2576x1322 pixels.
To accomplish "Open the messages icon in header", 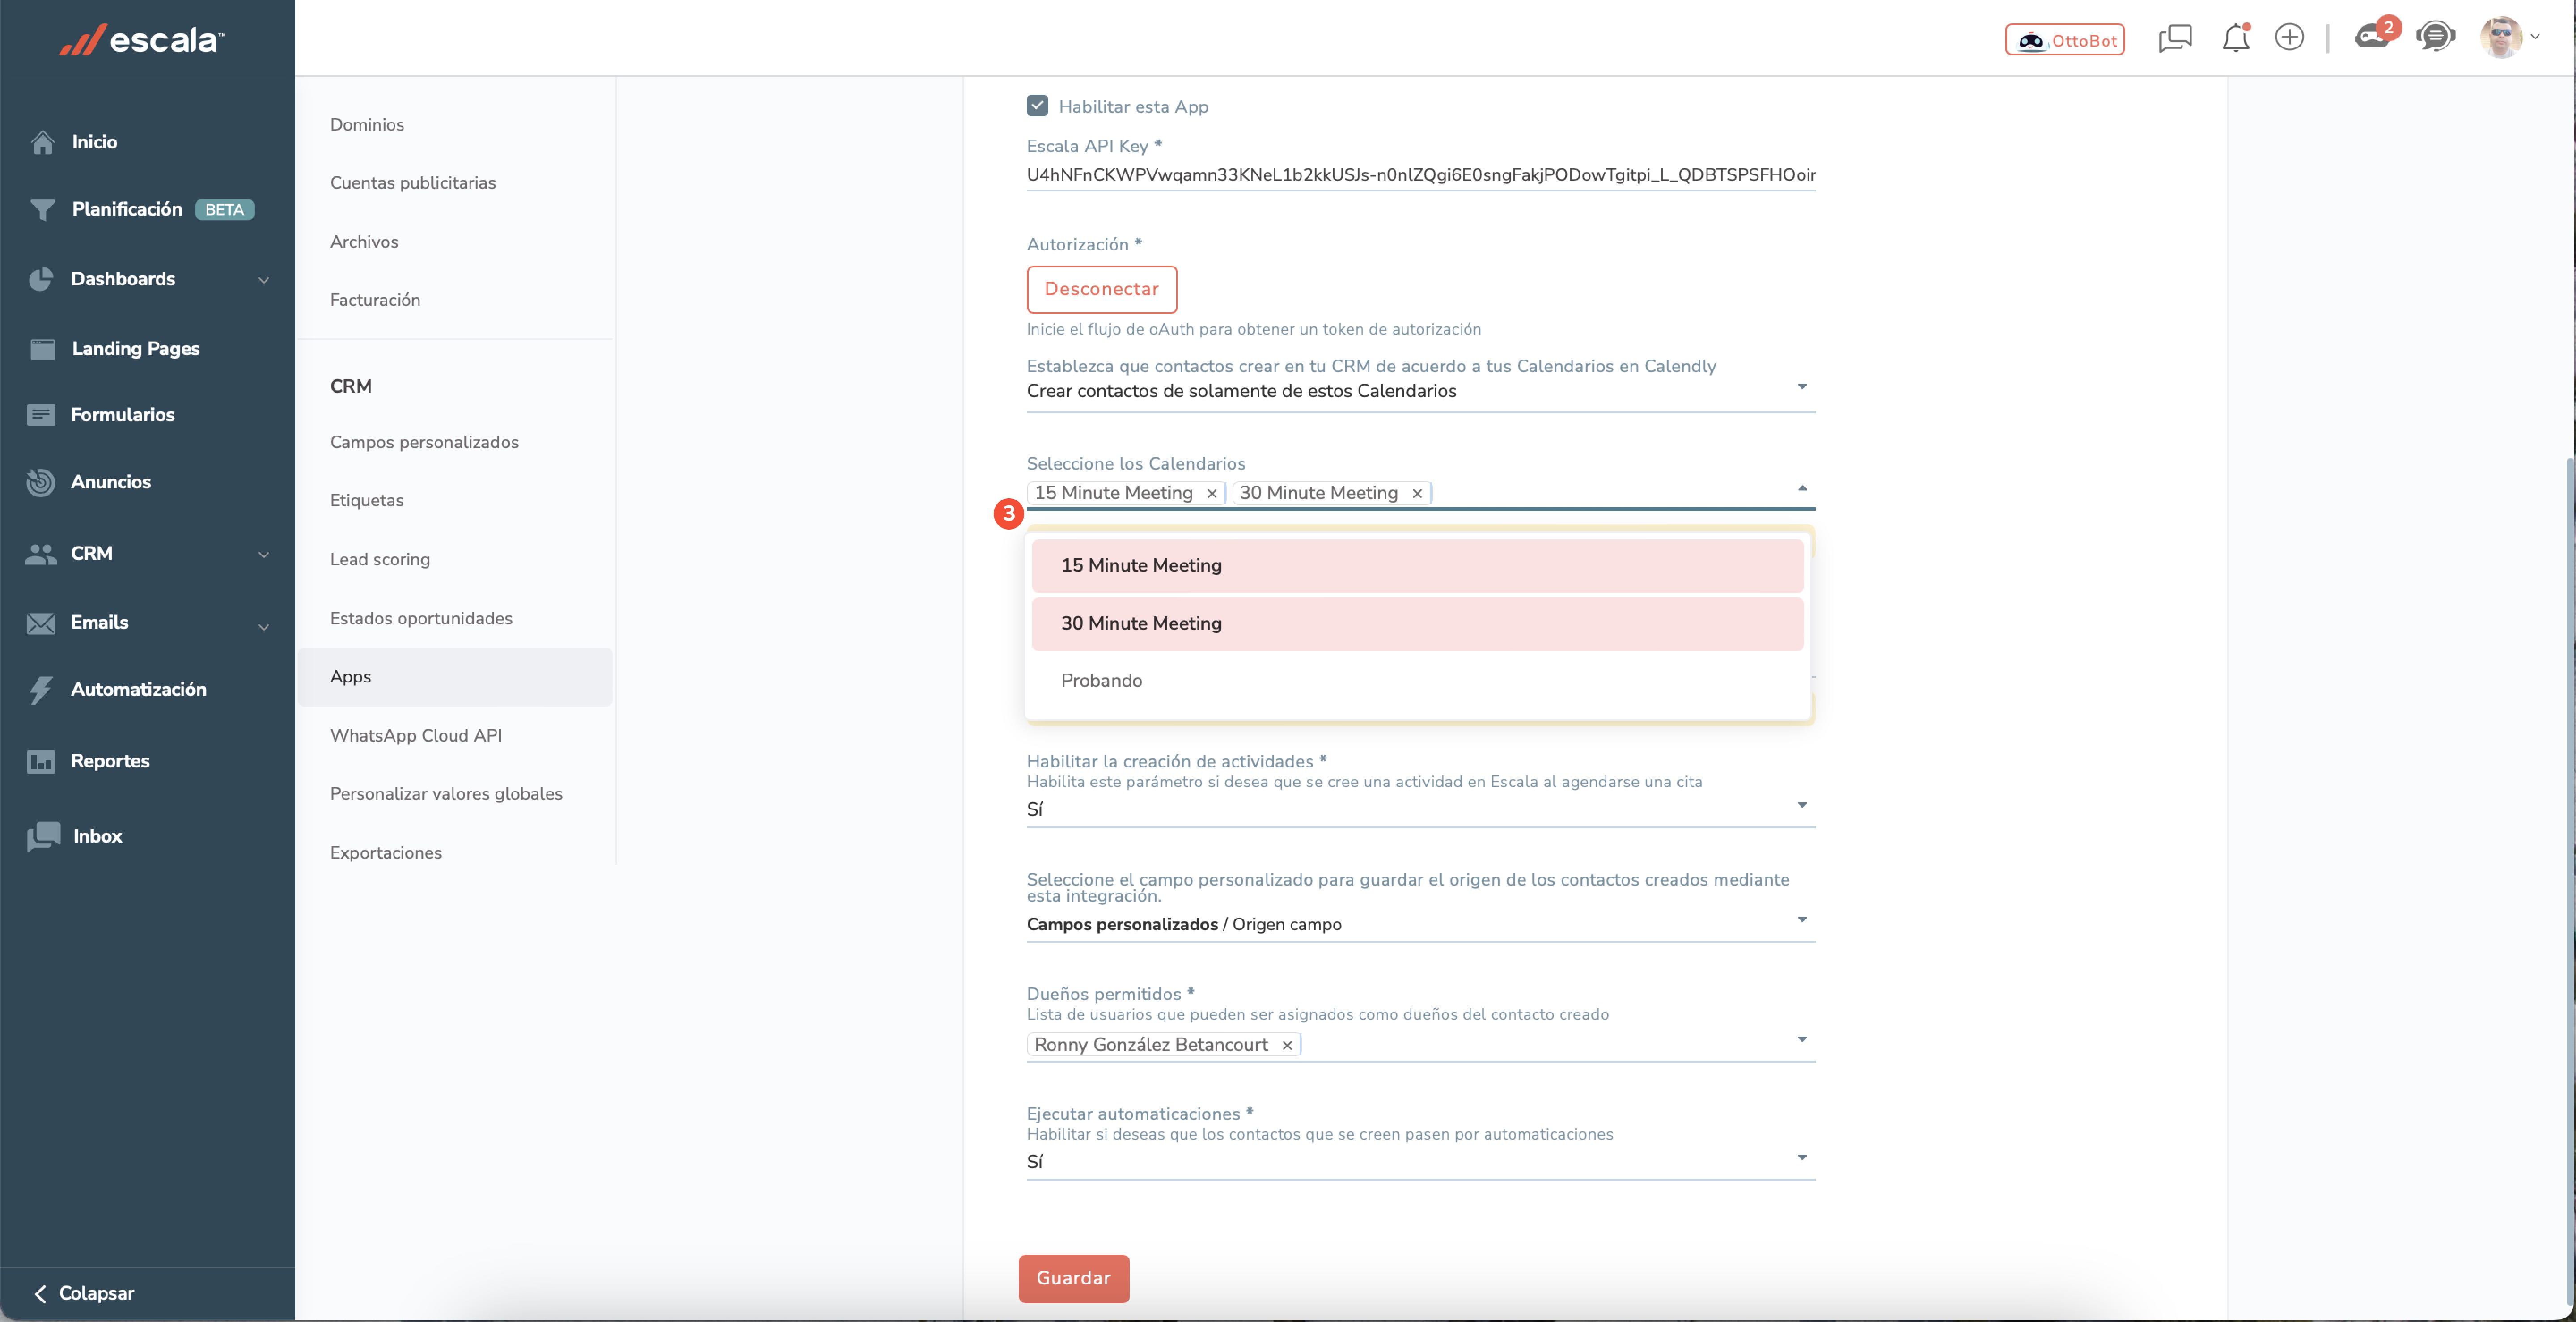I will click(2175, 38).
